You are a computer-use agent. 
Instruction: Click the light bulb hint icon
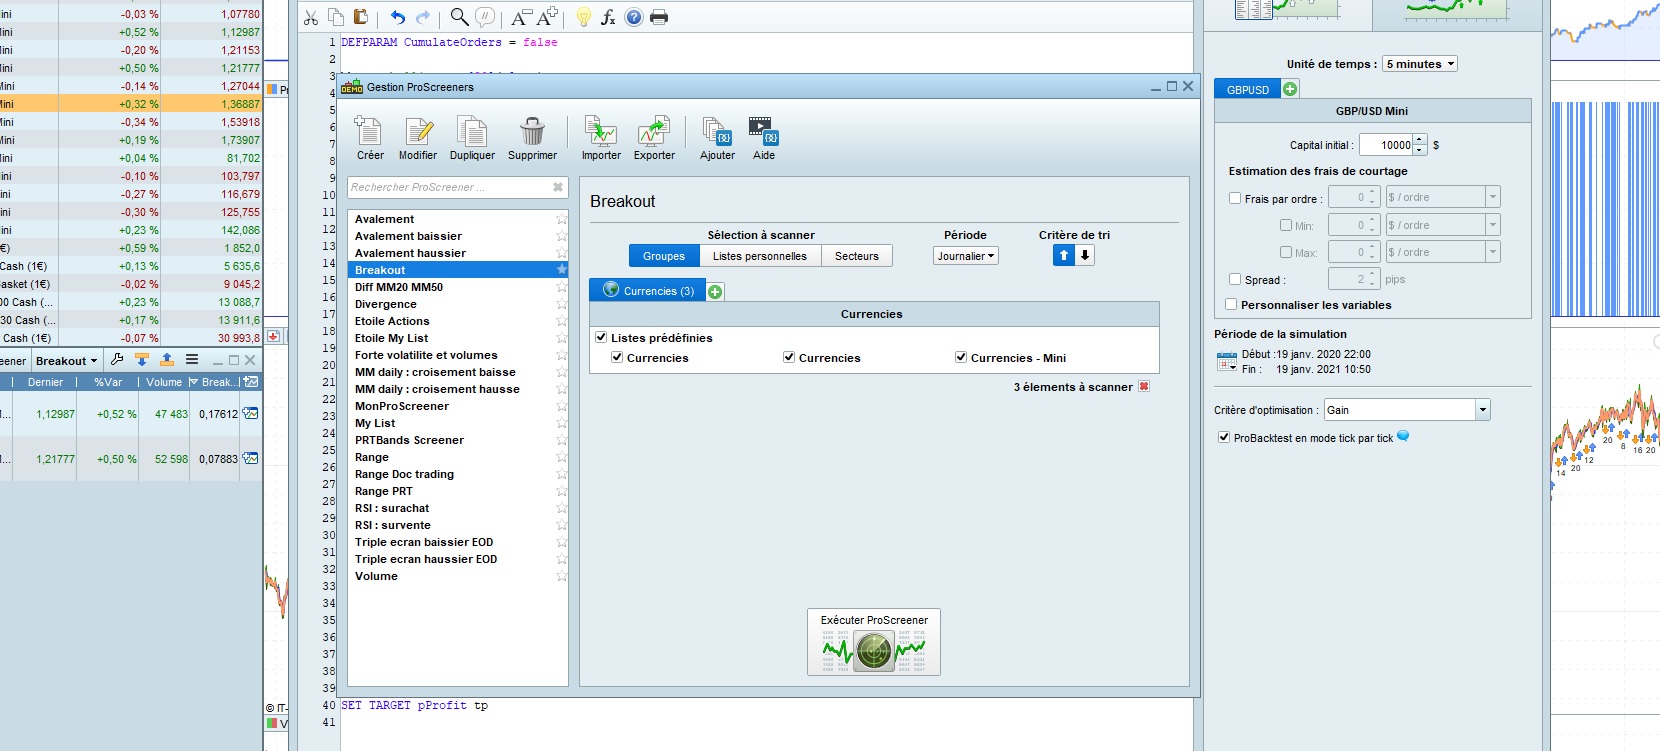[x=584, y=17]
